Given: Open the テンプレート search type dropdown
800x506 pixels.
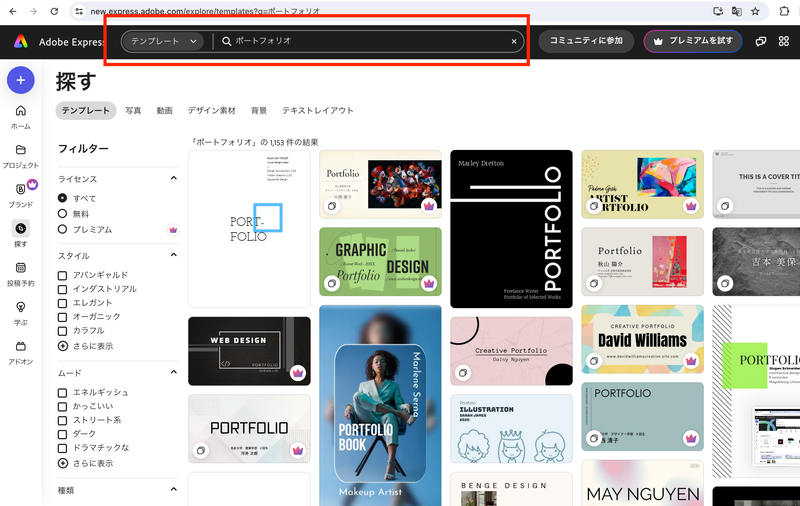Looking at the screenshot, I should pyautogui.click(x=162, y=41).
